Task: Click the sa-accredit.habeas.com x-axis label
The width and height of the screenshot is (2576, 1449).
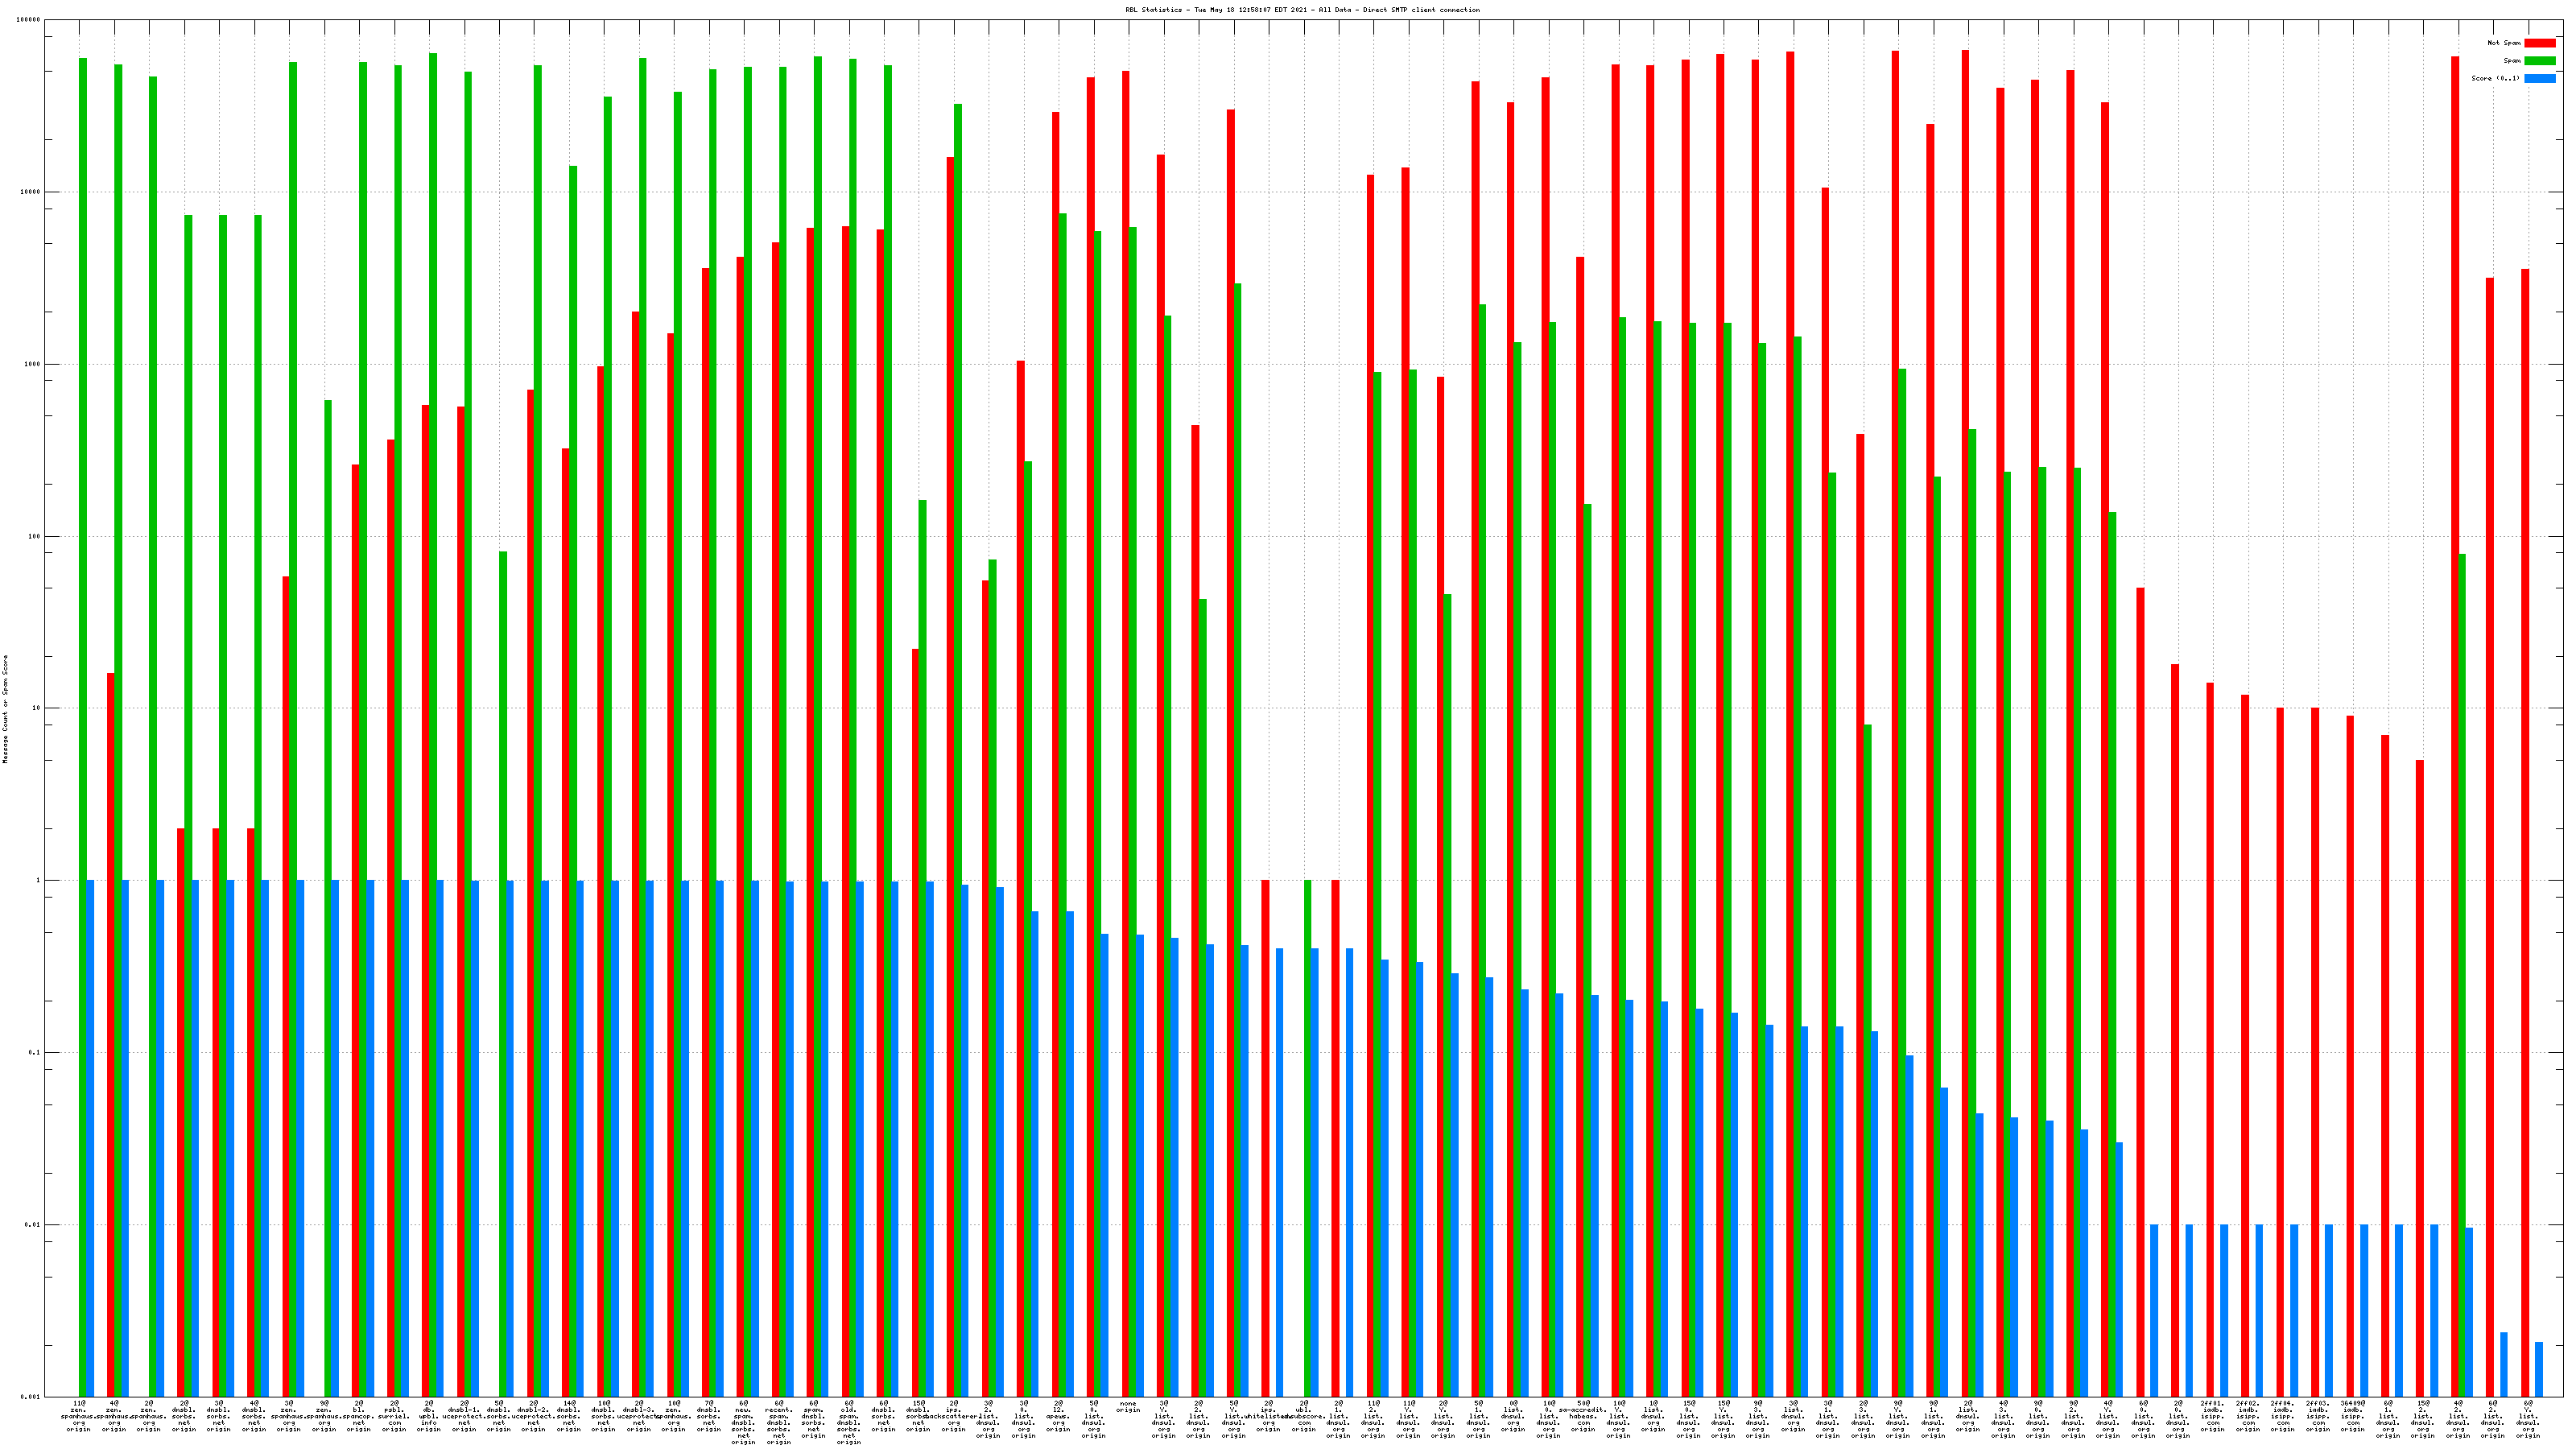Action: (1583, 1416)
